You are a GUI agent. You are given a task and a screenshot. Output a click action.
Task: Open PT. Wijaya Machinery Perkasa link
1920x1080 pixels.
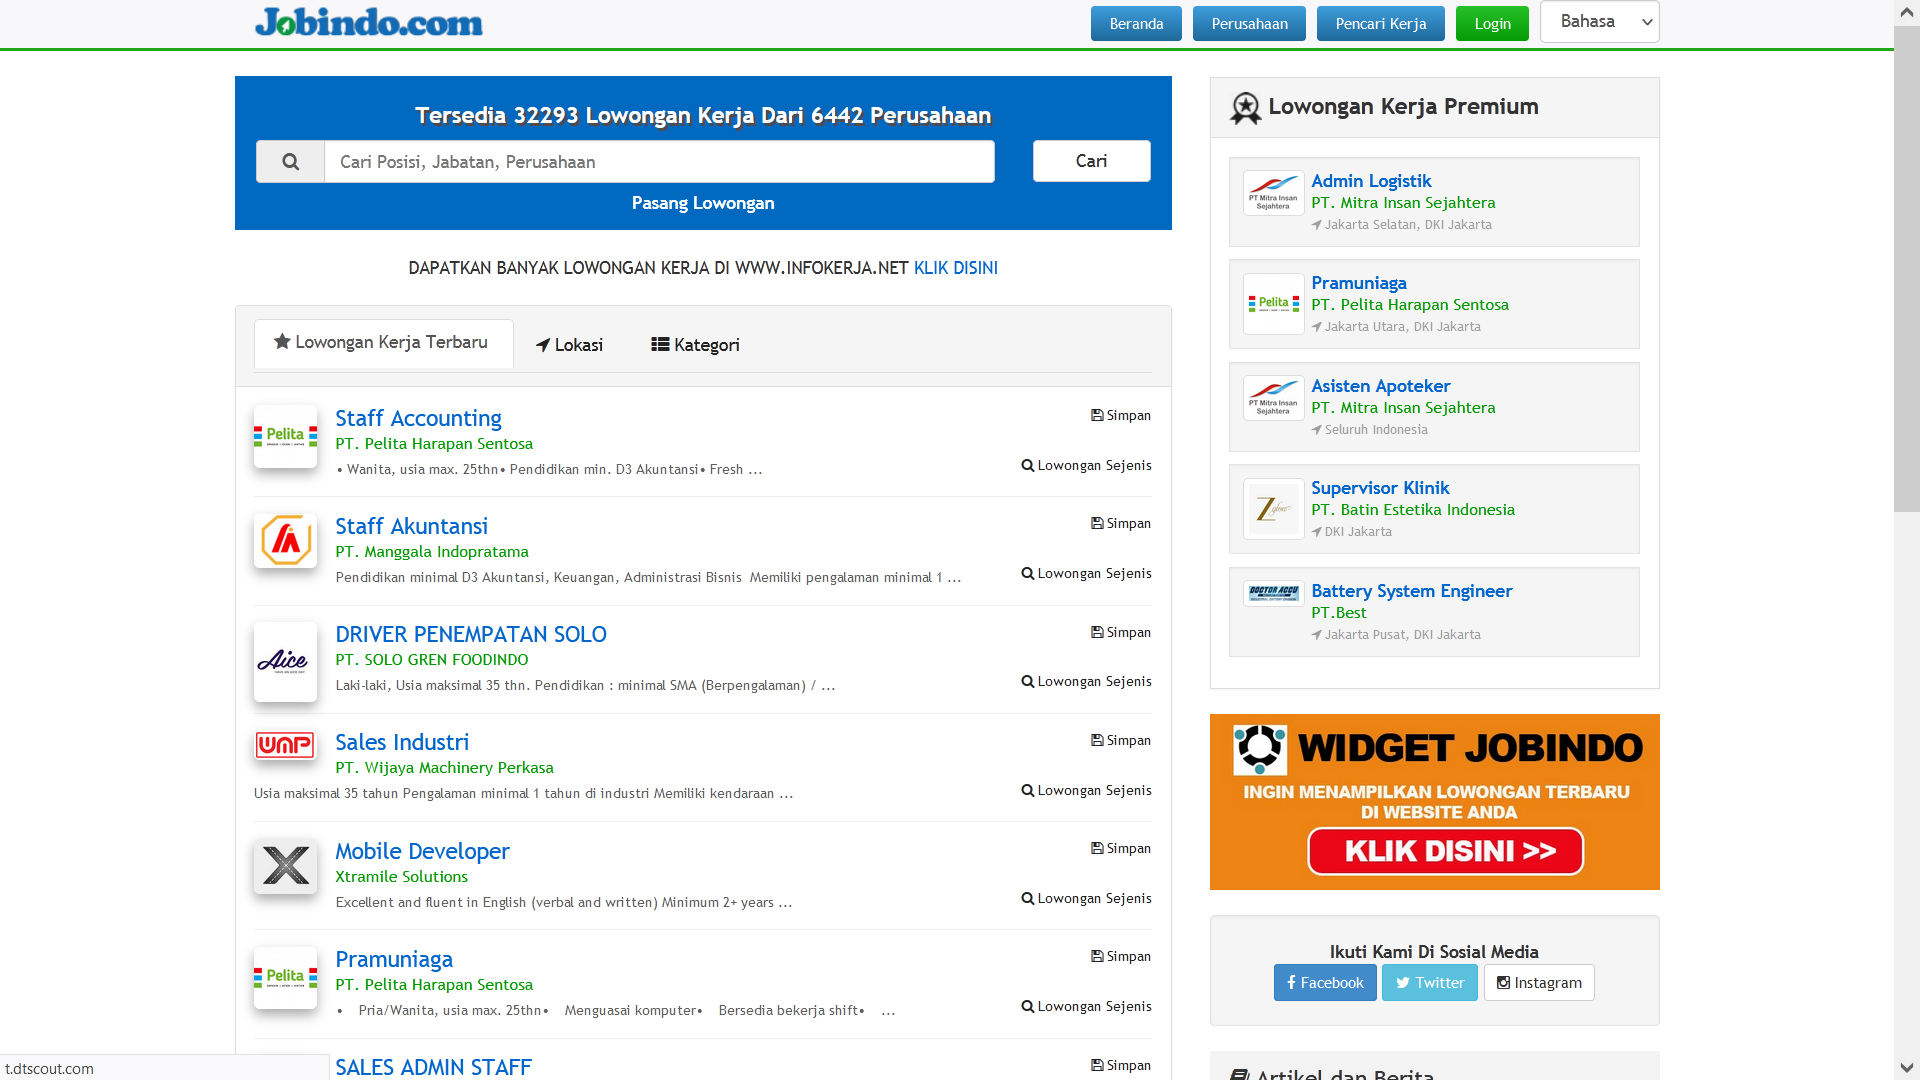(444, 768)
